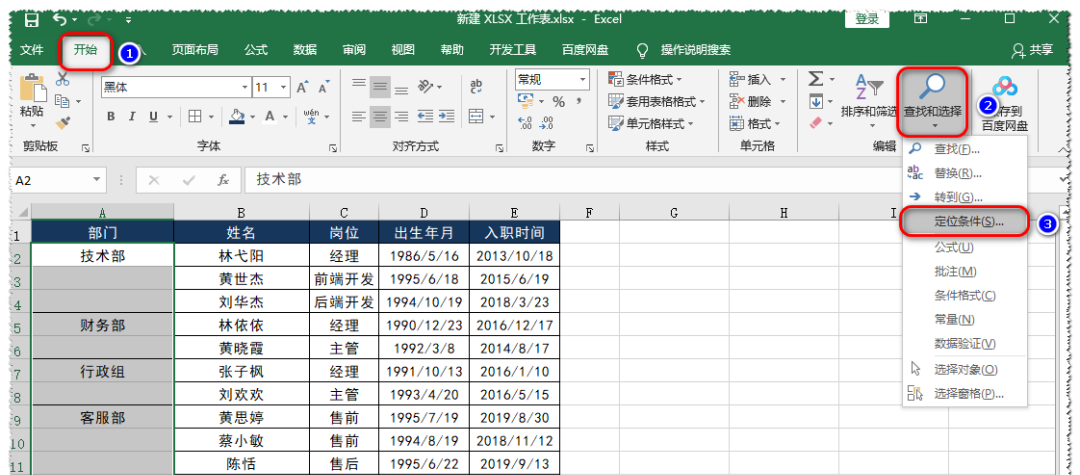Select cell containing 林依依
The image size is (1080, 475).
tap(241, 325)
